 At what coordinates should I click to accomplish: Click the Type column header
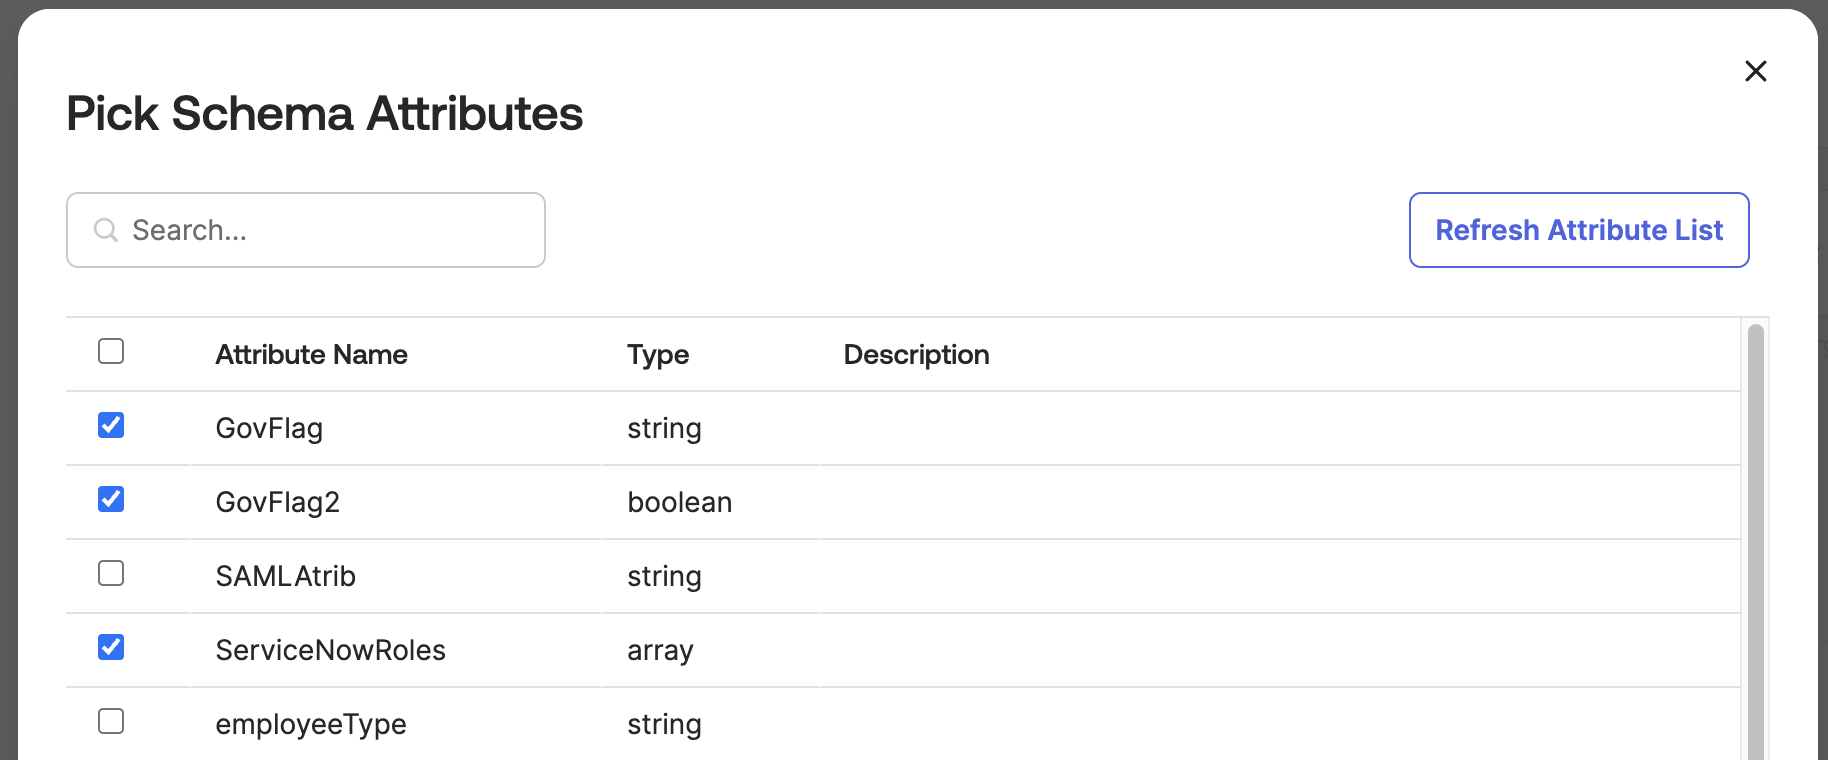click(x=657, y=354)
